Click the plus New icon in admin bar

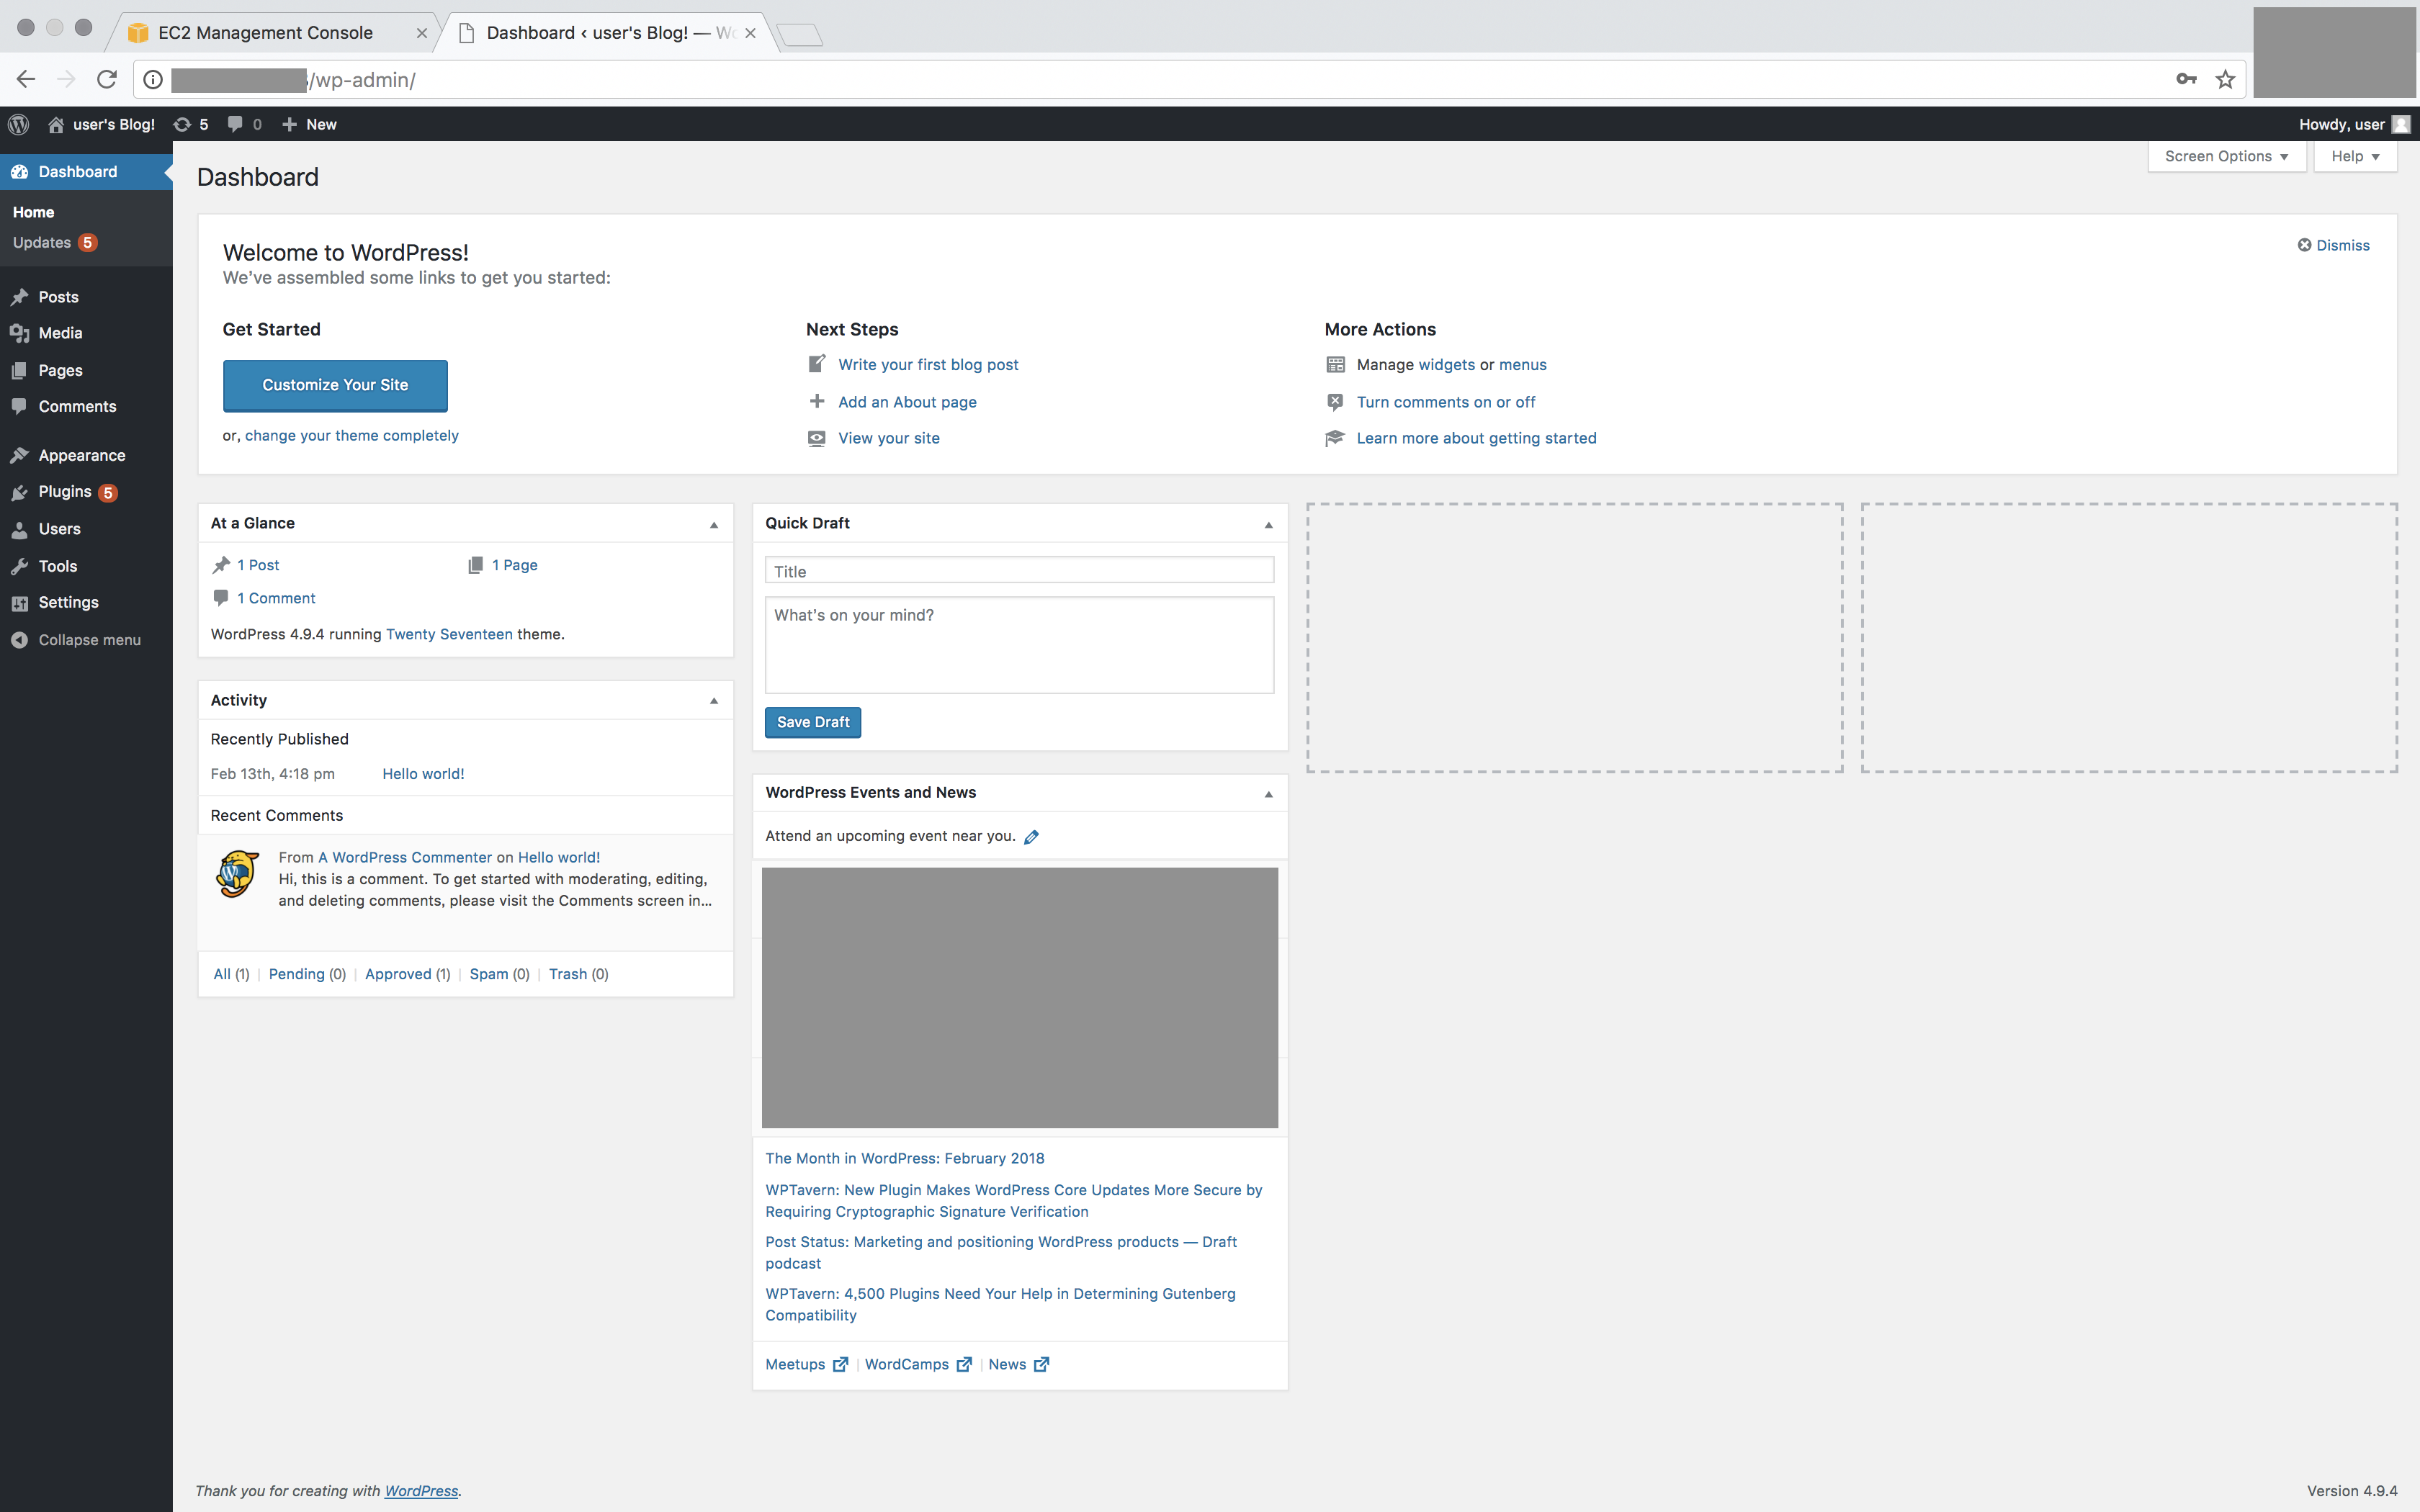point(289,124)
